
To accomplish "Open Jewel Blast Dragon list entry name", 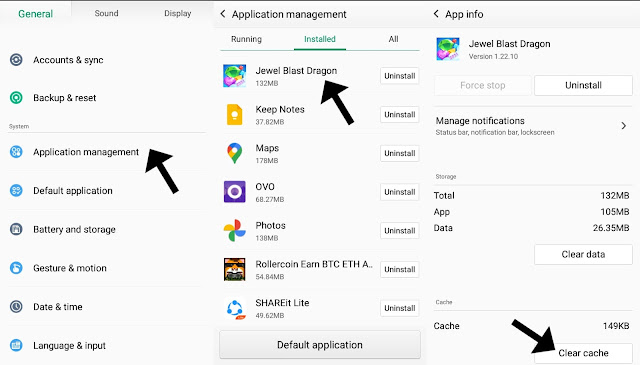I will [x=296, y=71].
